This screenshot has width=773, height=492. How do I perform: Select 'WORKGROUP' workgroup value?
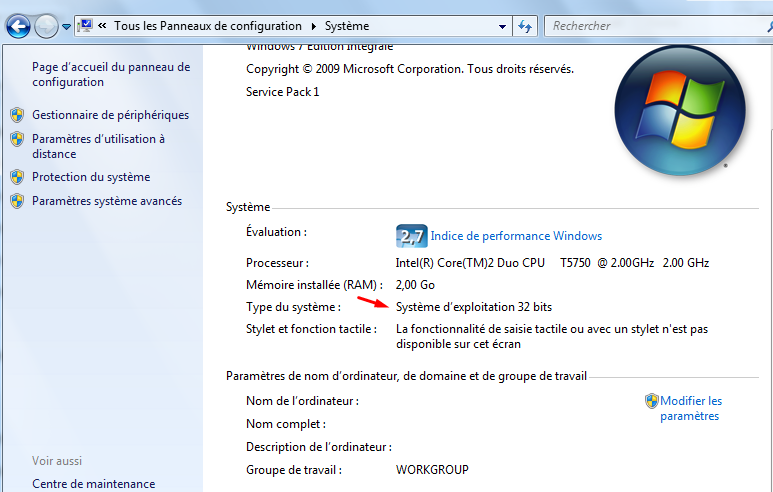pos(432,470)
